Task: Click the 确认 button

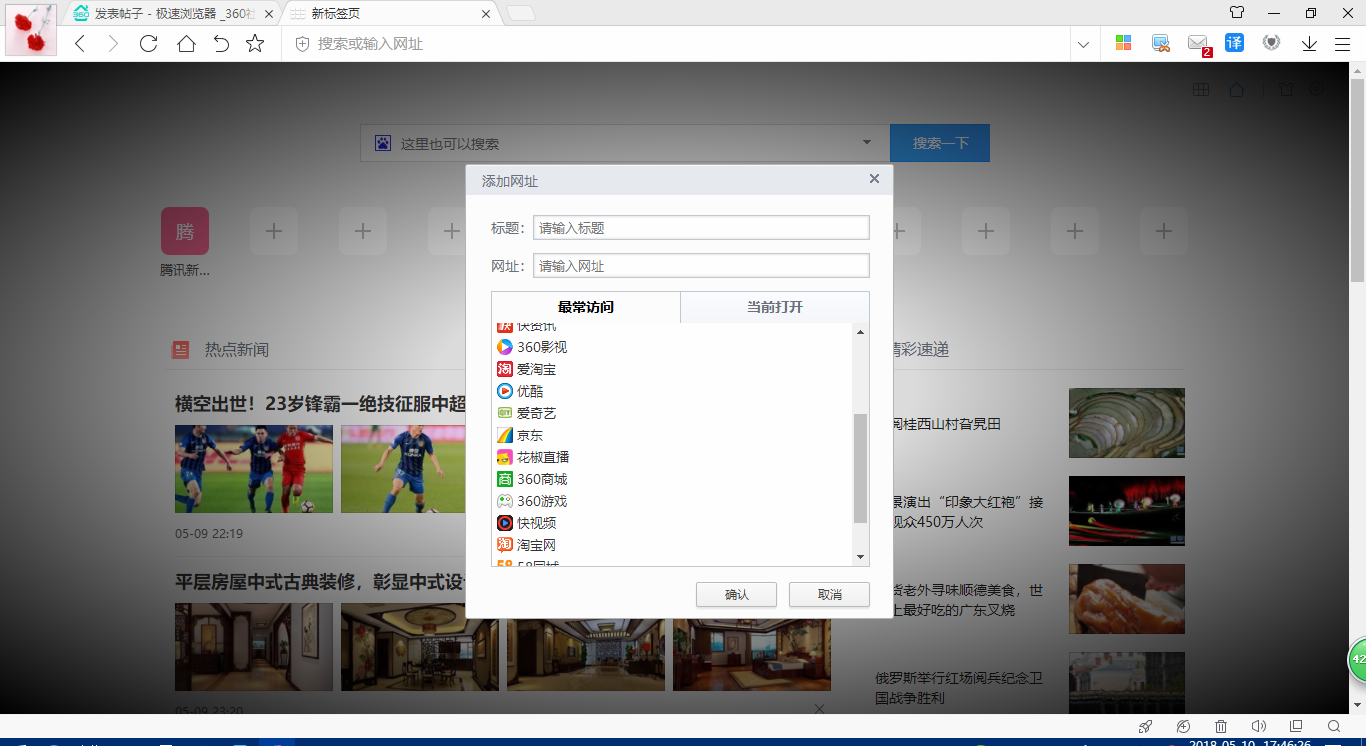Action: click(737, 594)
